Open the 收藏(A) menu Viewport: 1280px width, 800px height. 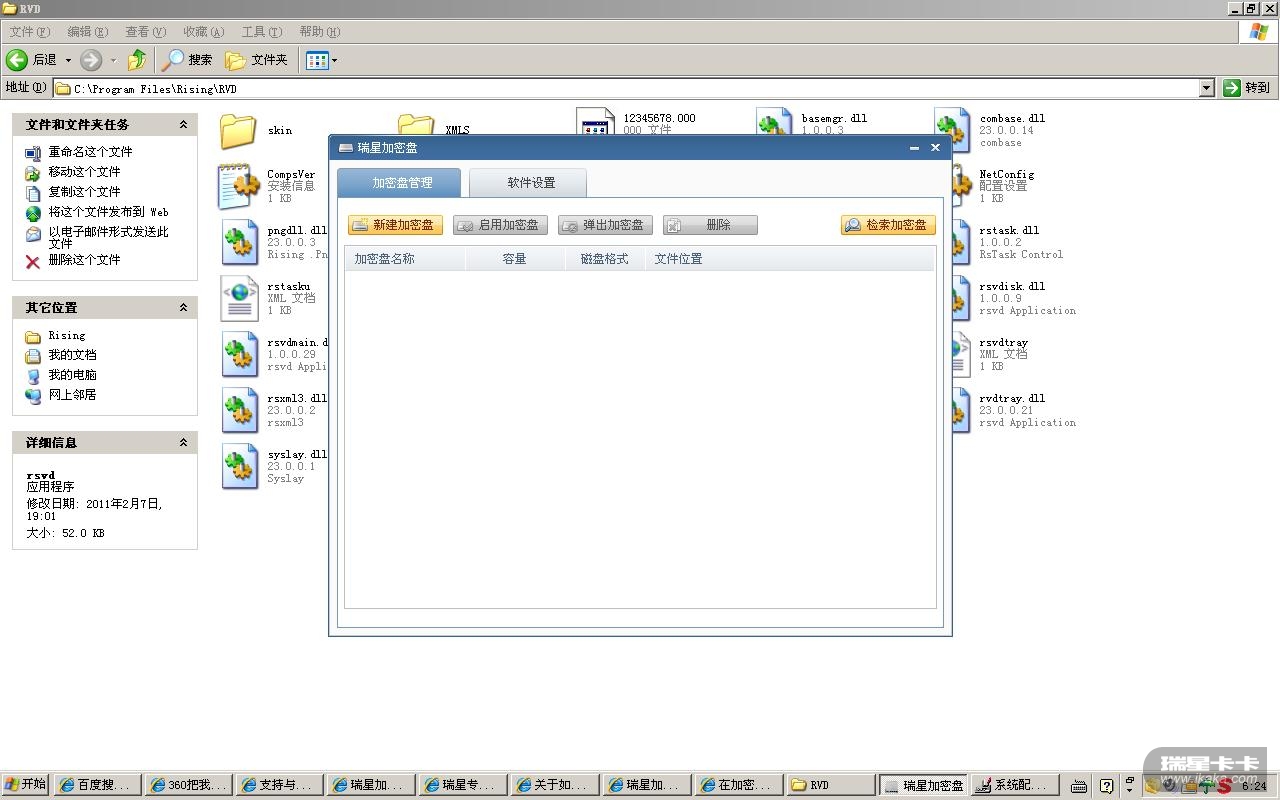[203, 32]
